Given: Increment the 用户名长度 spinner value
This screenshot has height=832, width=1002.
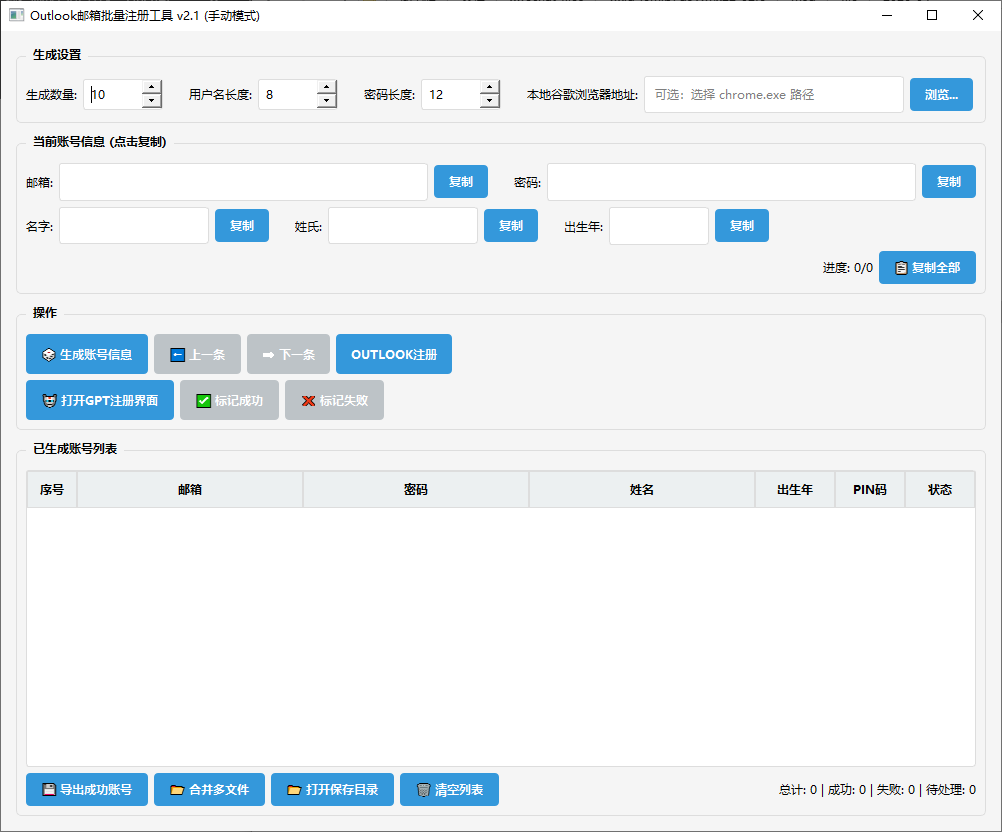Looking at the screenshot, I should pos(326,87).
